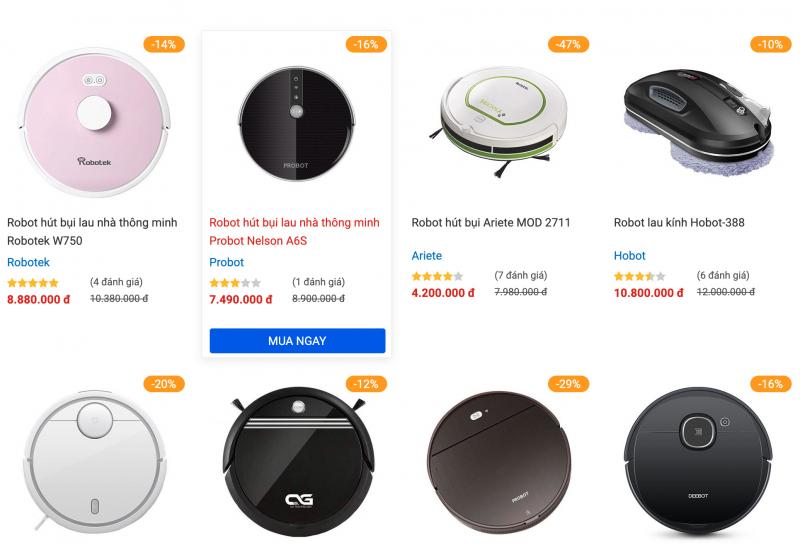
Task: Click the -47% discount badge
Action: (x=568, y=44)
